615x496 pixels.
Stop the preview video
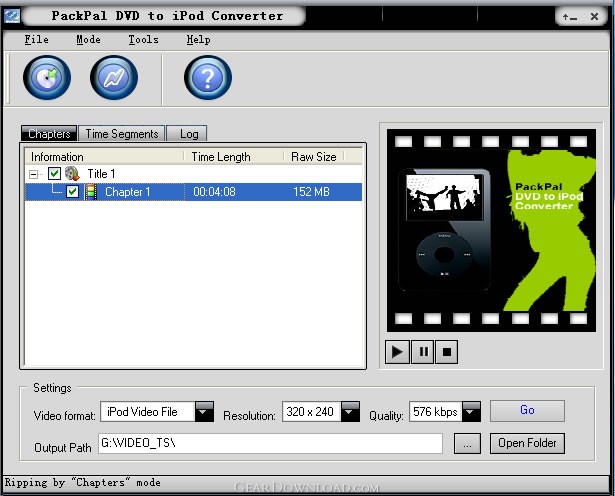(x=446, y=352)
